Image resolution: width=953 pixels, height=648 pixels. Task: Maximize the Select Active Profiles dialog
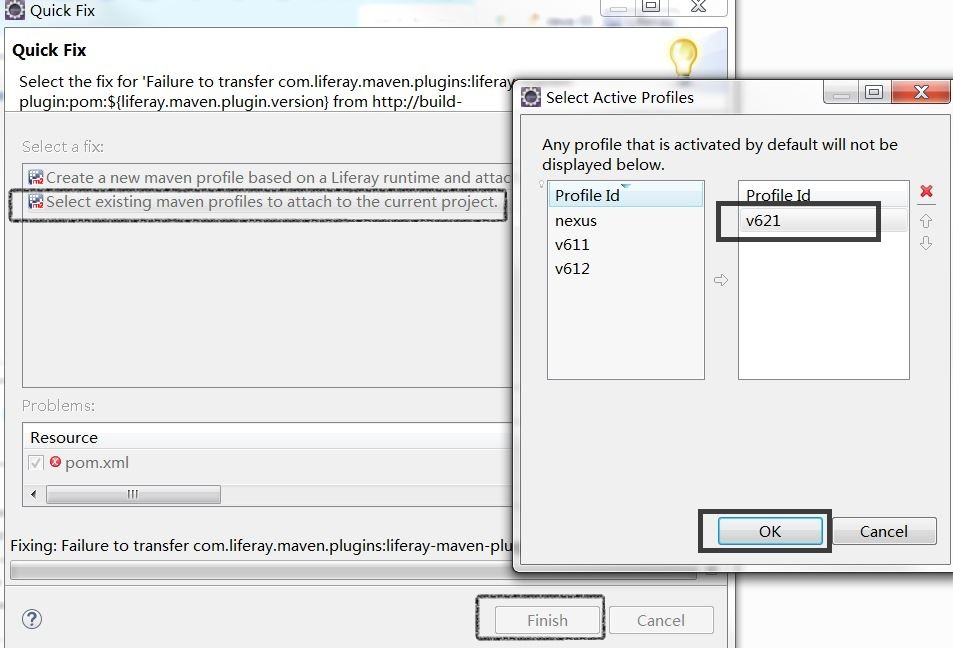pyautogui.click(x=874, y=92)
